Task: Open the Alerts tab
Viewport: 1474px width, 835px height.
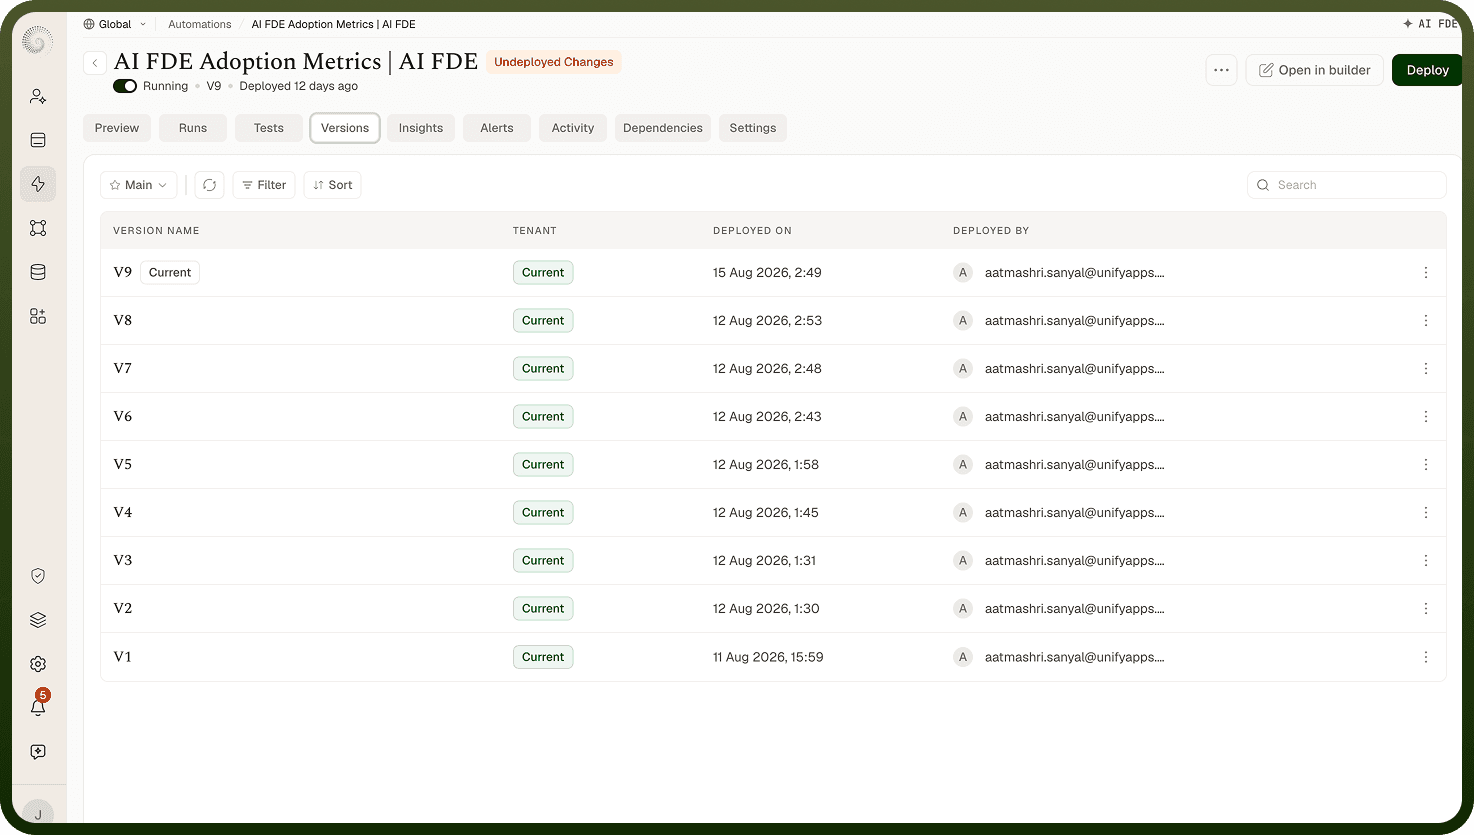Action: point(497,128)
